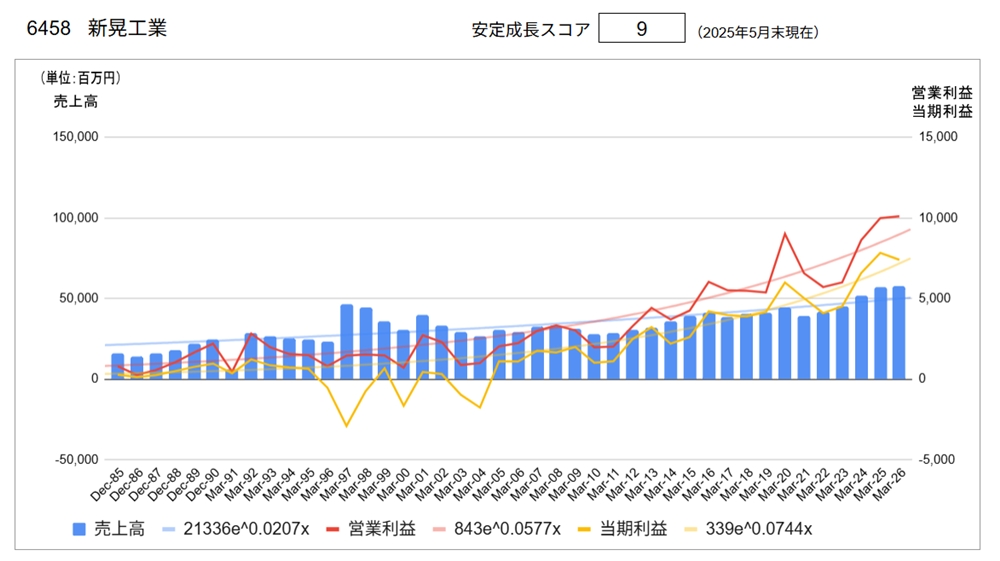
Task: Click the 営業利益 legend label
Action: point(382,529)
